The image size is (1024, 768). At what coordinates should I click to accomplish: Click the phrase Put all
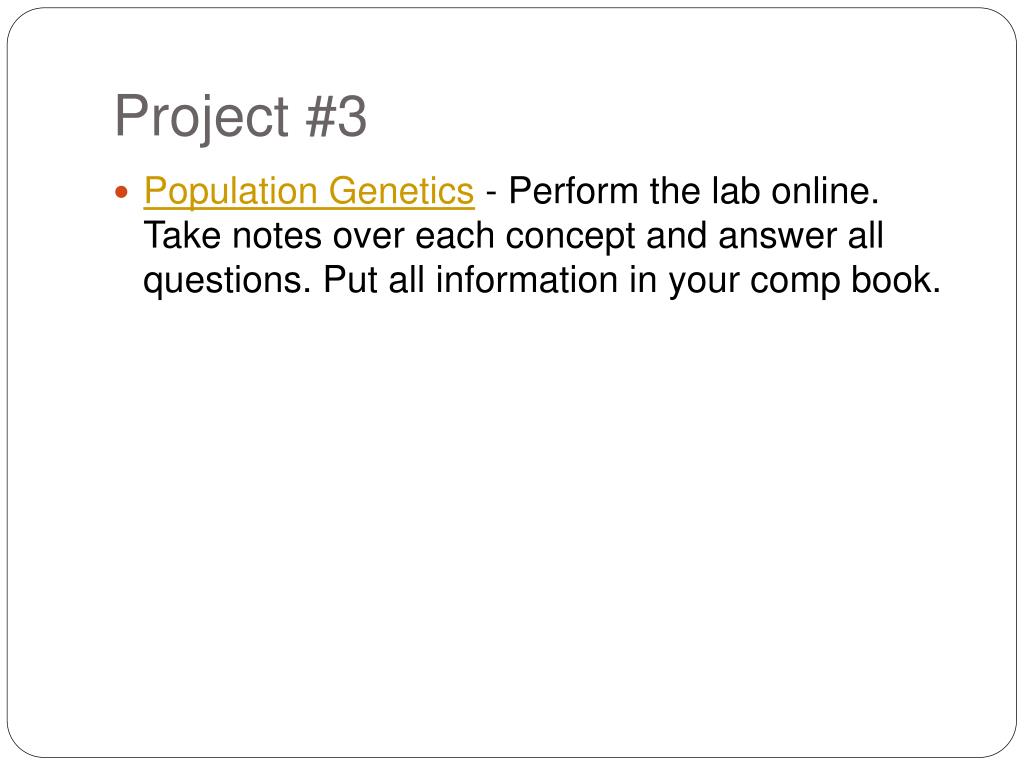374,280
